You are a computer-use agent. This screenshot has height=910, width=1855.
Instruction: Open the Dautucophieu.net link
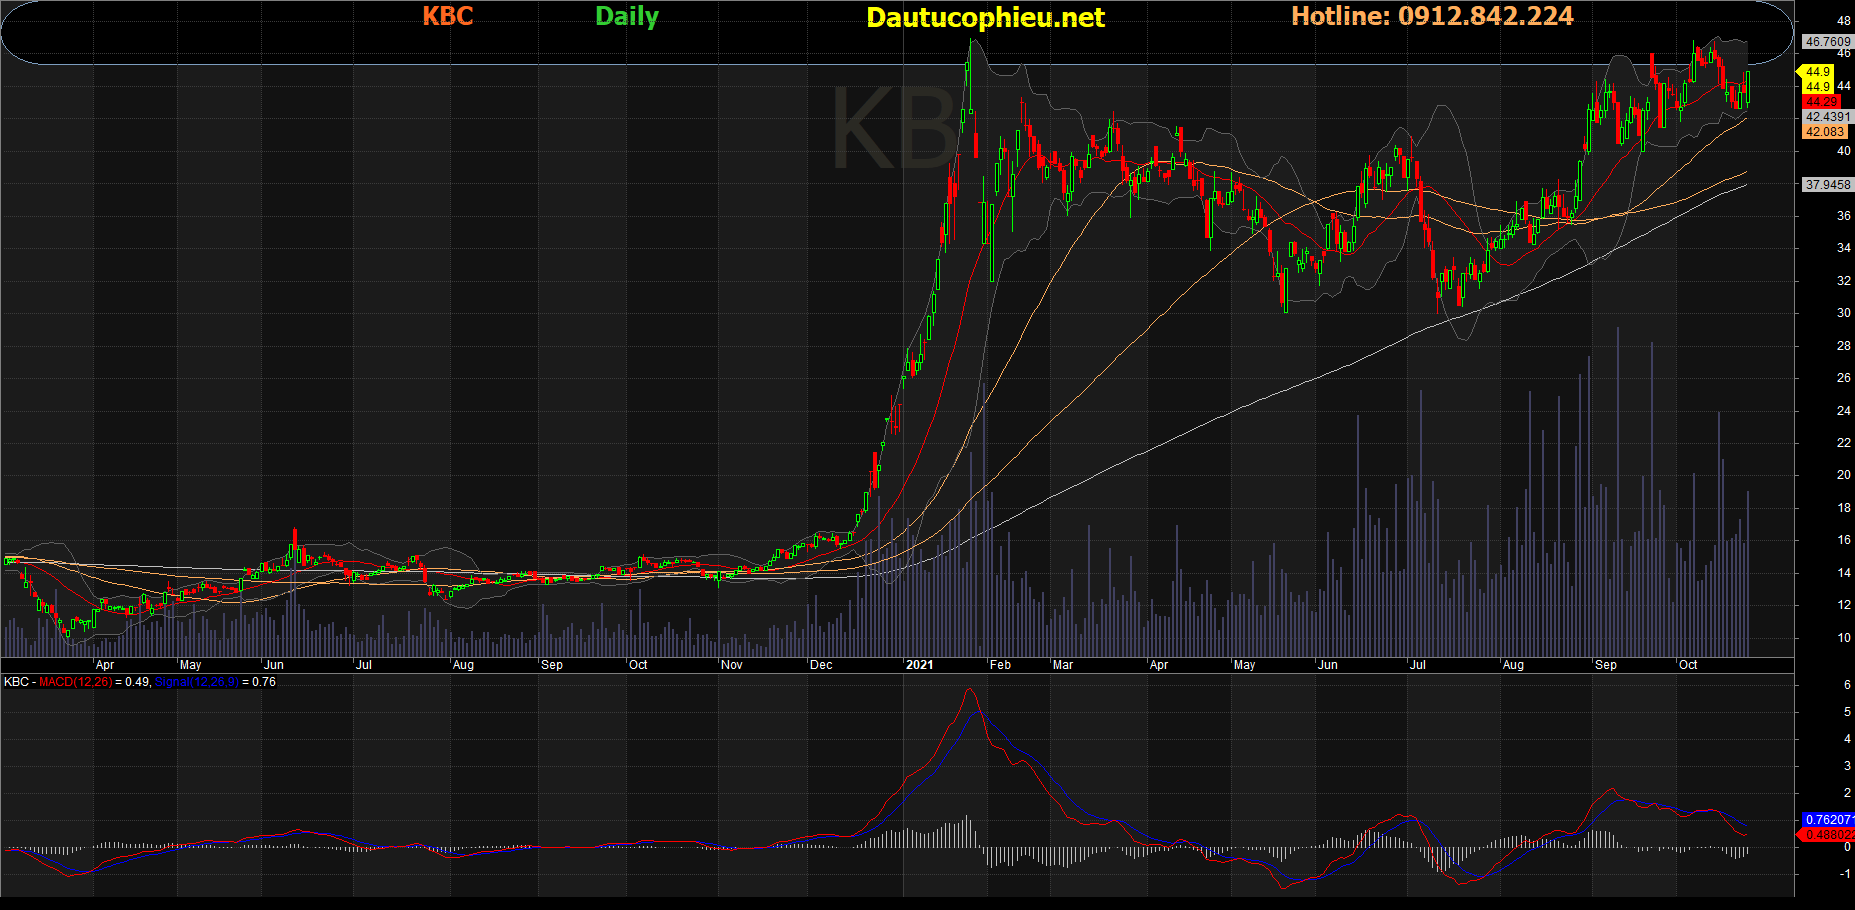[985, 17]
